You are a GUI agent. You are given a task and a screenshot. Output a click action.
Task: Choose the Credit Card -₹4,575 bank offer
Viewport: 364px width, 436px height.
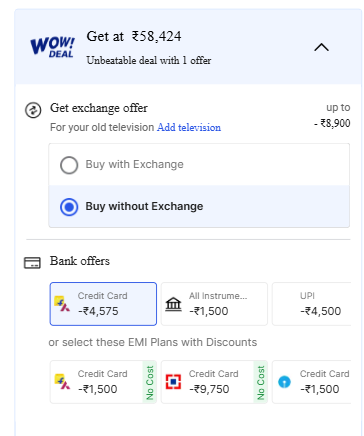click(103, 304)
